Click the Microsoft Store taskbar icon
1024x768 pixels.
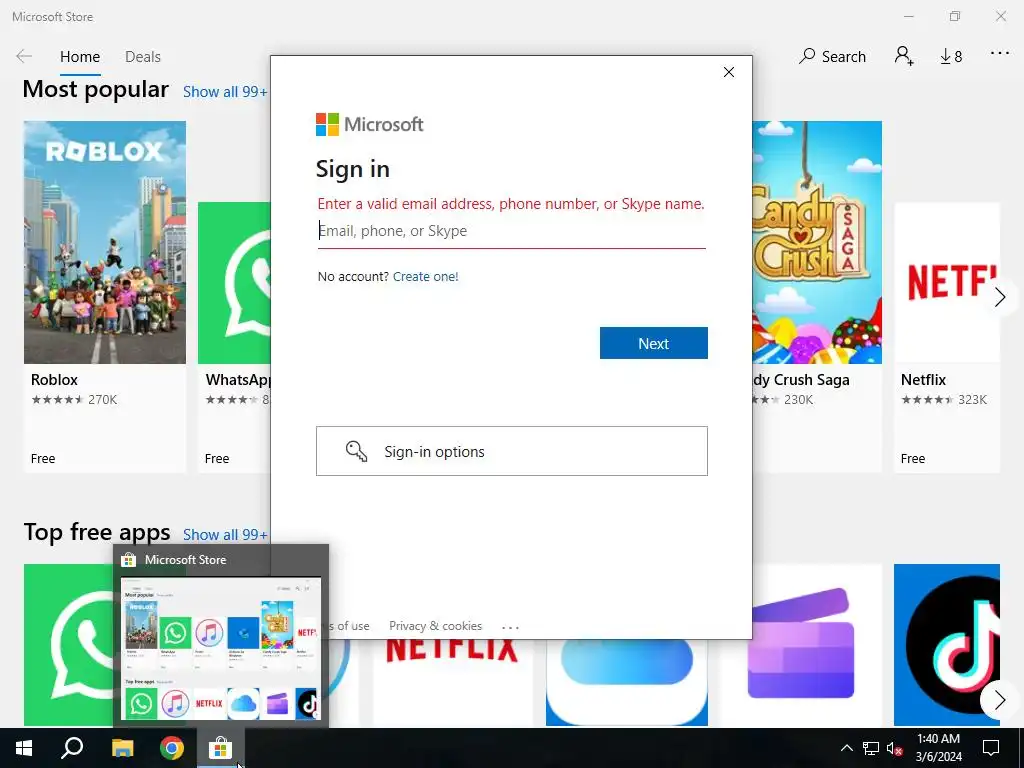[221, 748]
